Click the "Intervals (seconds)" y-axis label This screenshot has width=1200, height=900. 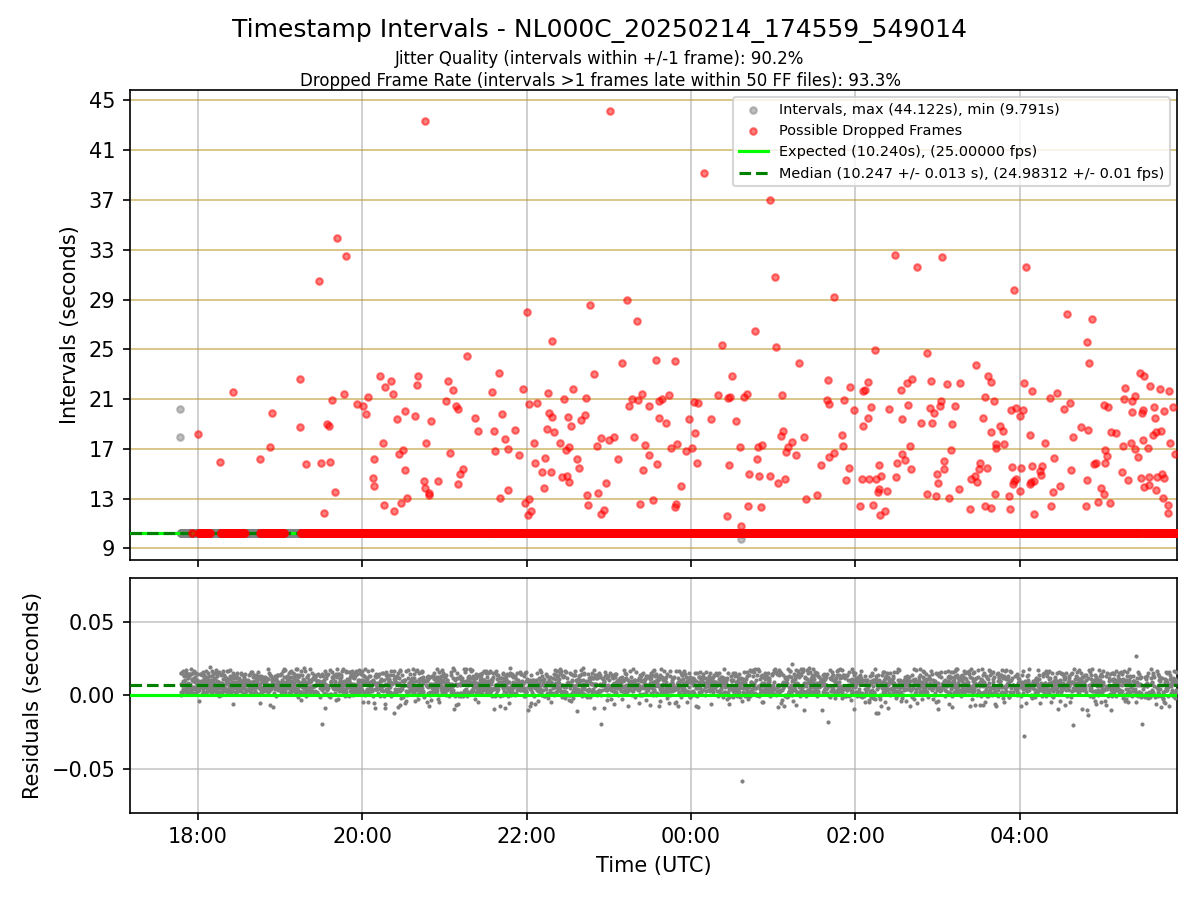coord(69,325)
